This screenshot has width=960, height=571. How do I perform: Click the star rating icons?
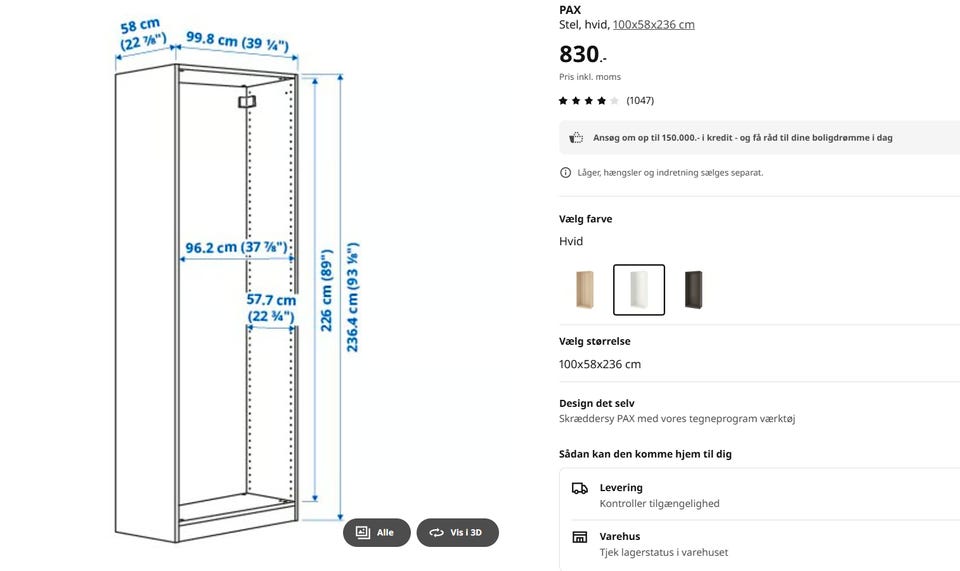588,101
